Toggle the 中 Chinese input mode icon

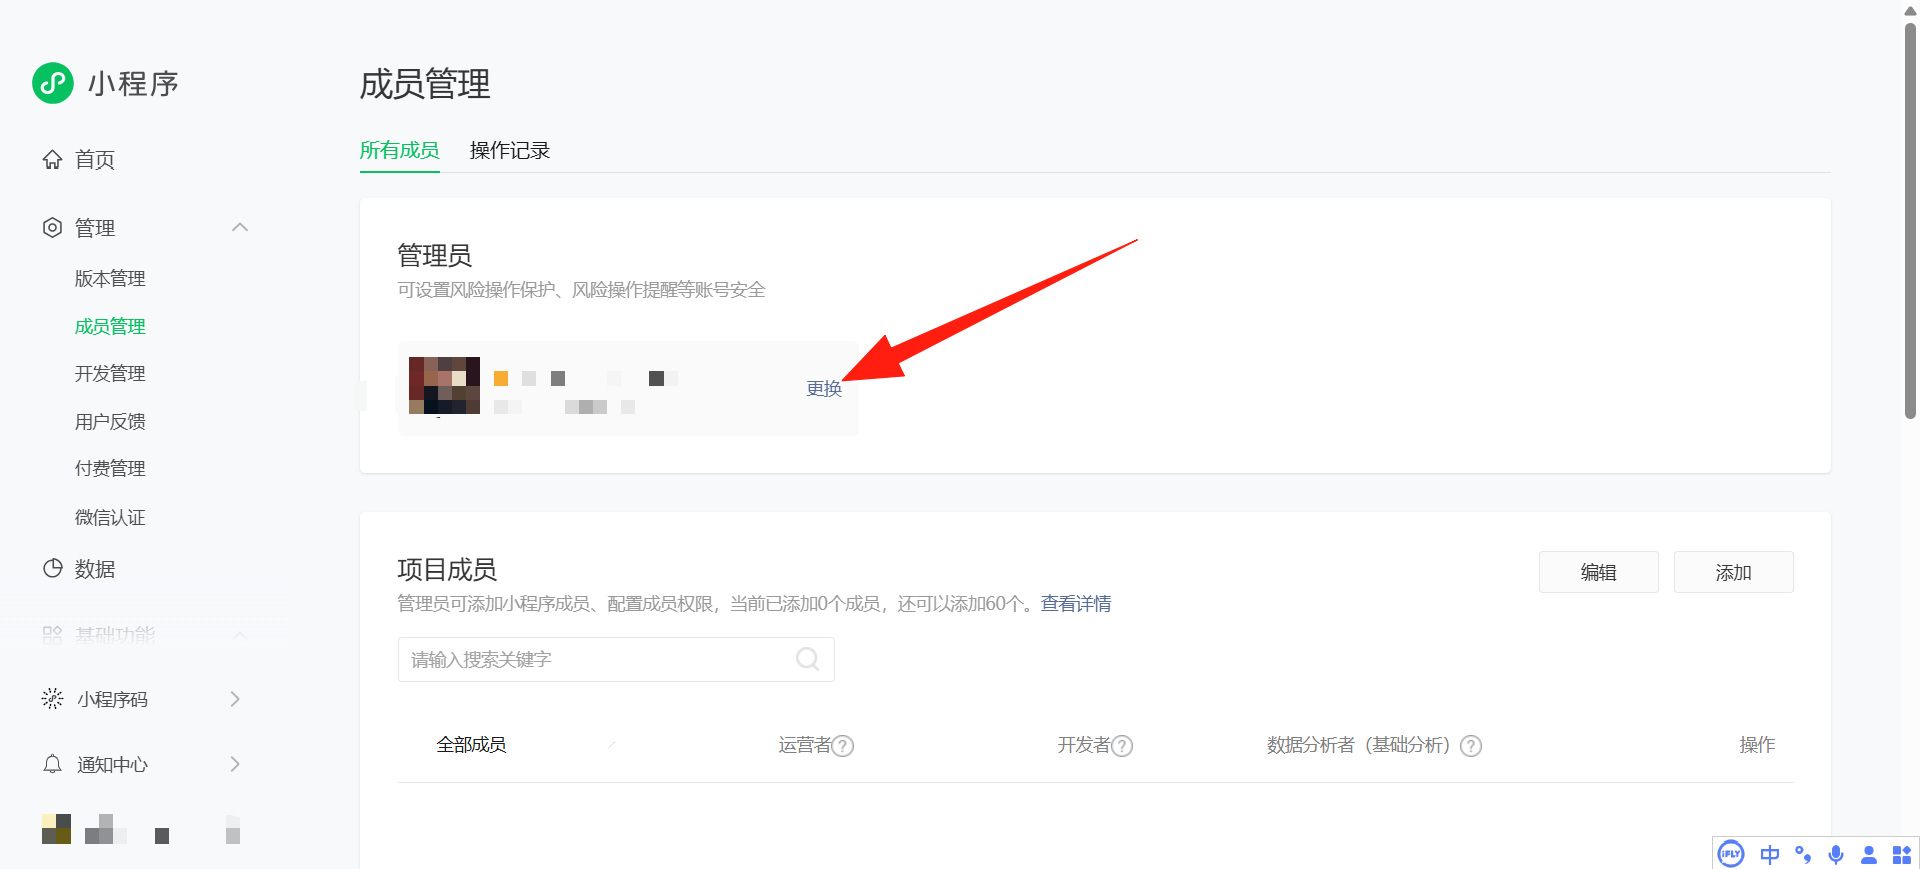tap(1770, 854)
